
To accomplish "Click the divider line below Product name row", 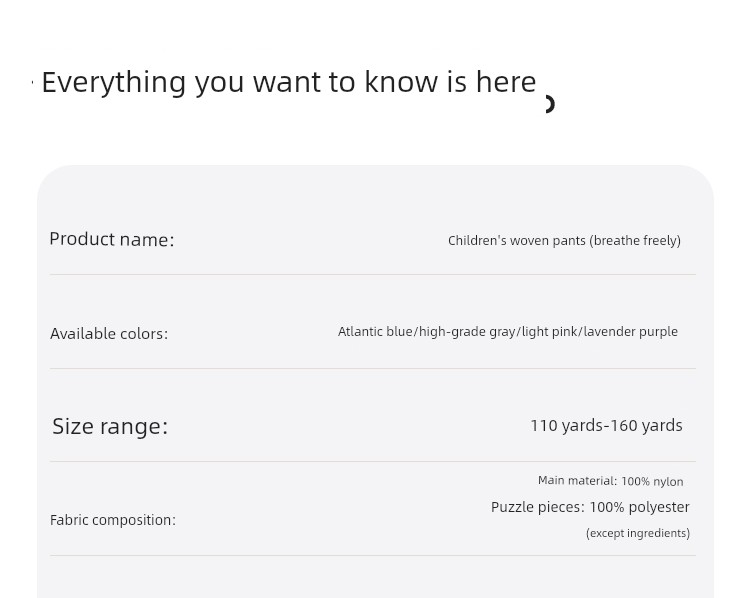I will coord(373,275).
